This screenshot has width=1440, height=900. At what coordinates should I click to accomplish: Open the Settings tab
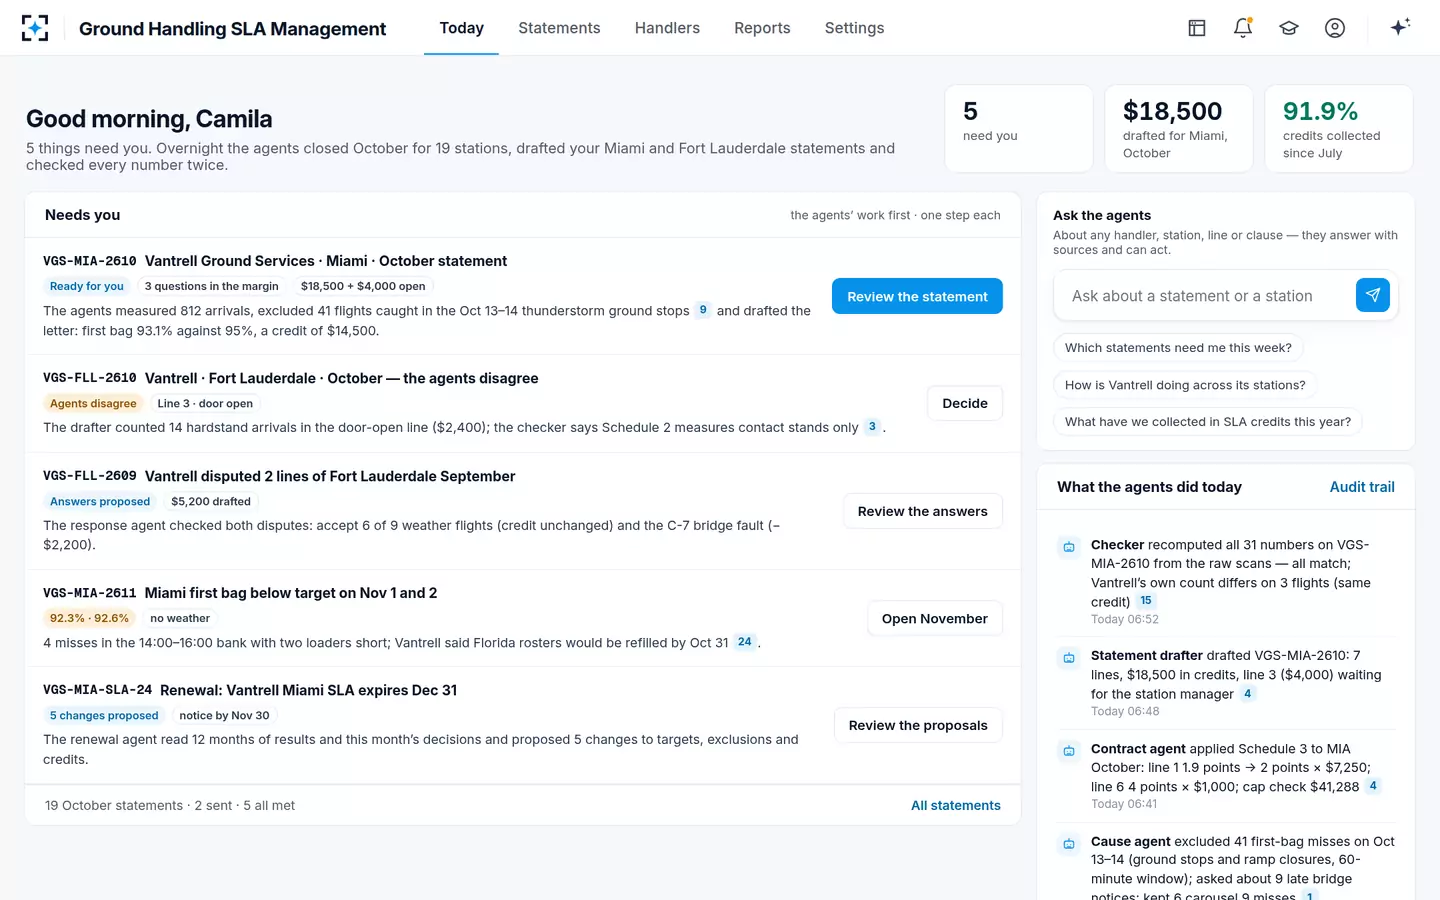854,28
